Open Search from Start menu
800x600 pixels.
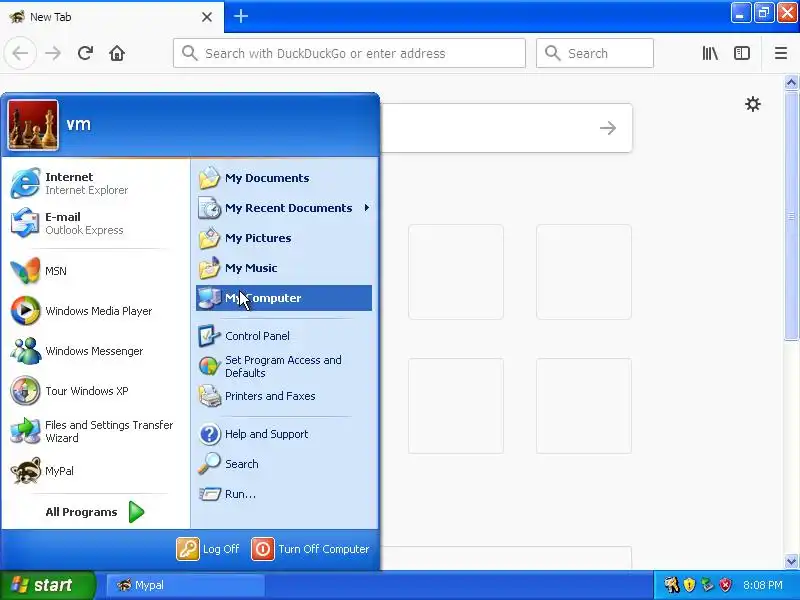point(284,464)
